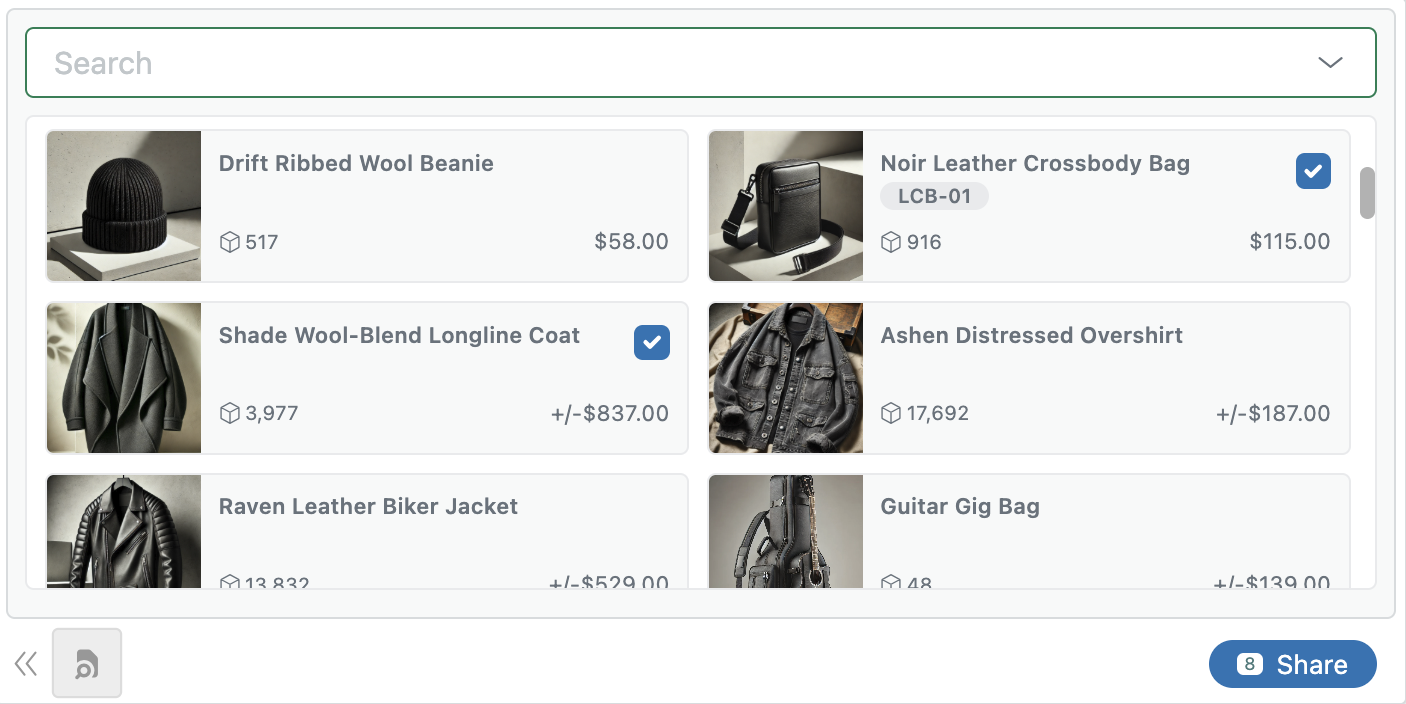Deselect the Shade Wool-Blend Longline Coat checkbox
Viewport: 1406px width, 704px height.
[x=651, y=343]
